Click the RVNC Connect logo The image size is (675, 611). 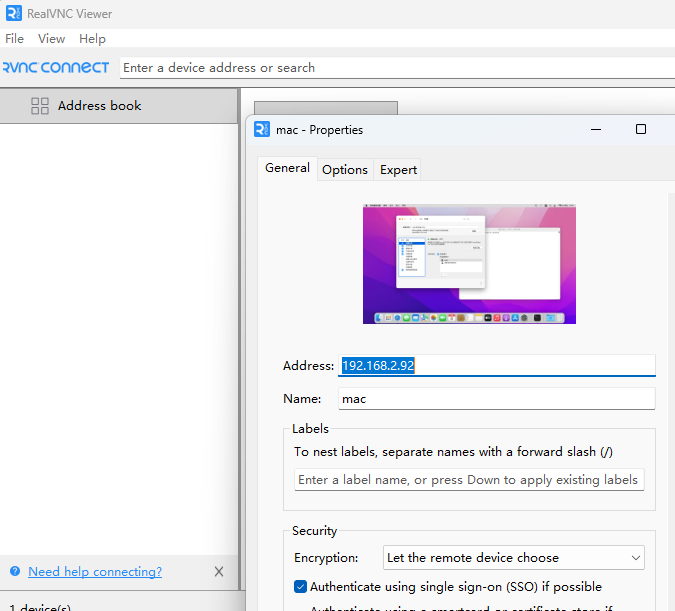[55, 68]
